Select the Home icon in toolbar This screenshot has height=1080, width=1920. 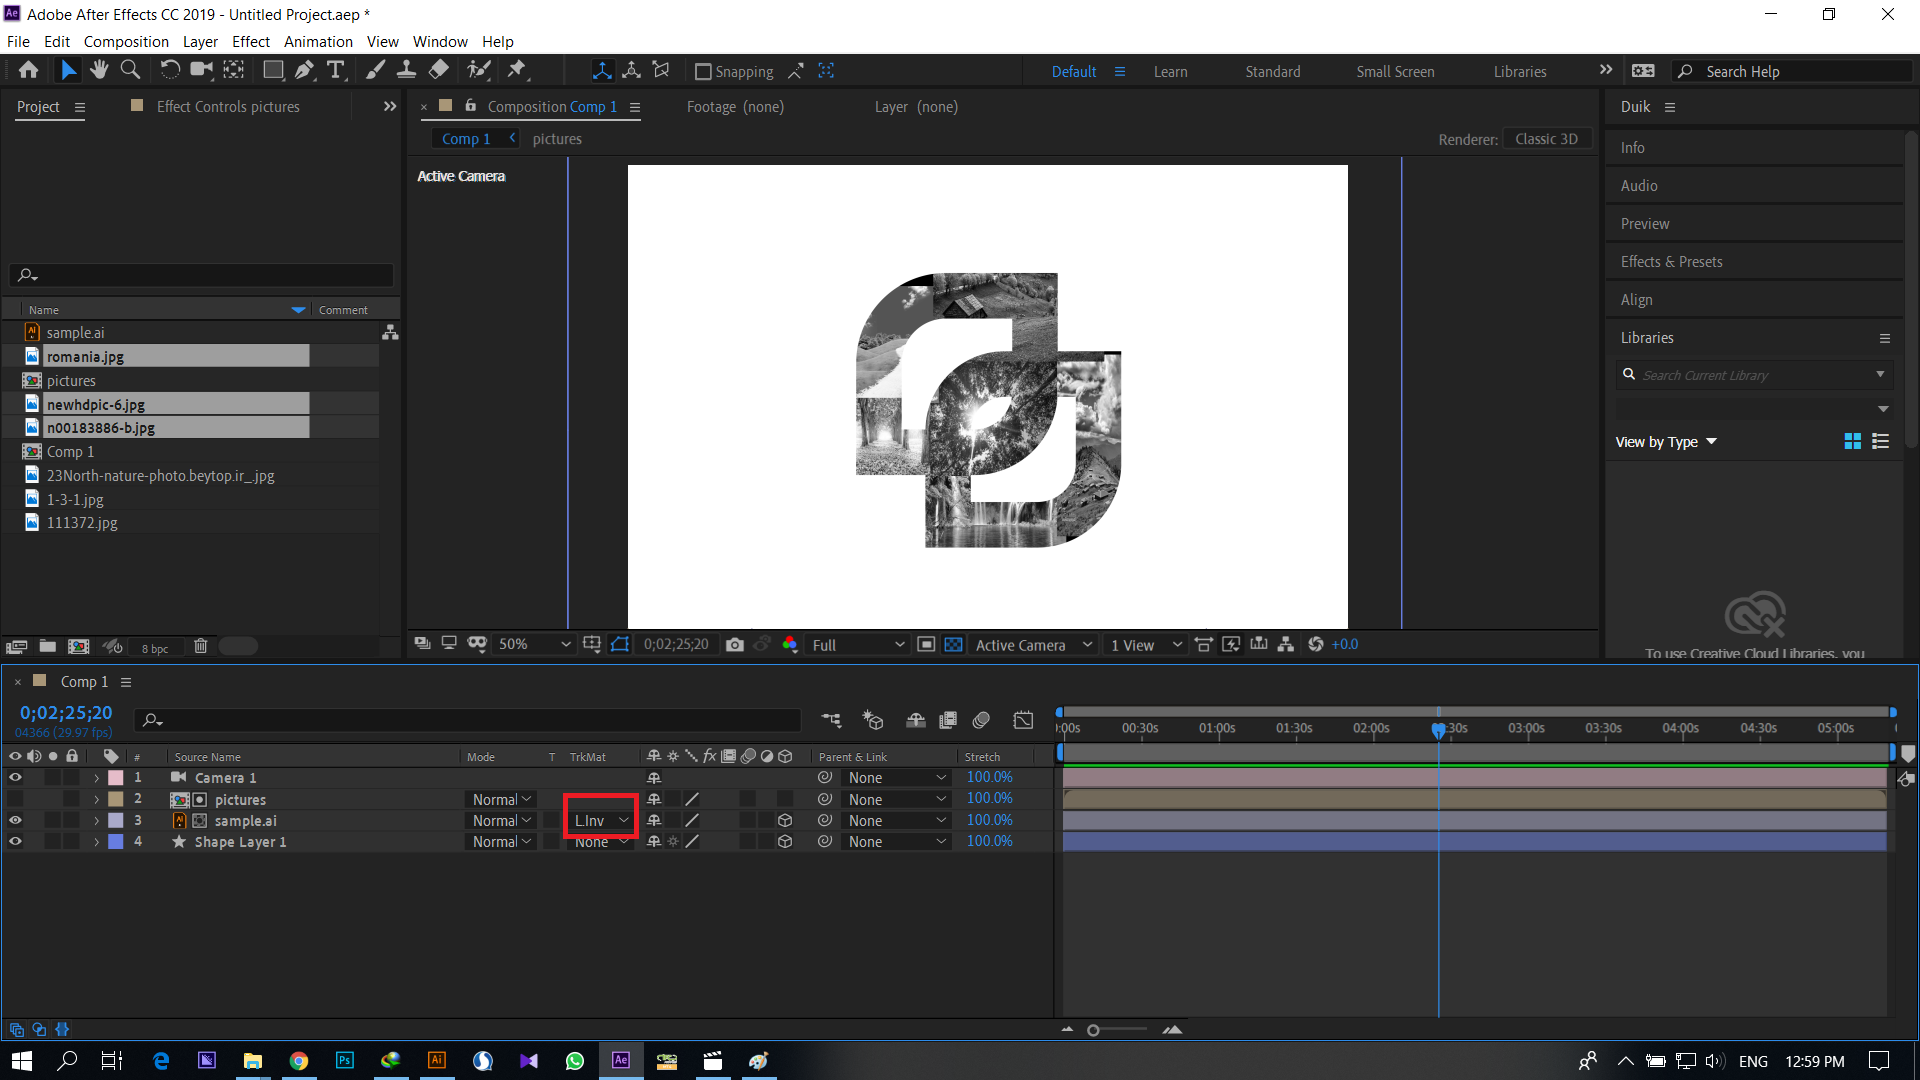(28, 70)
